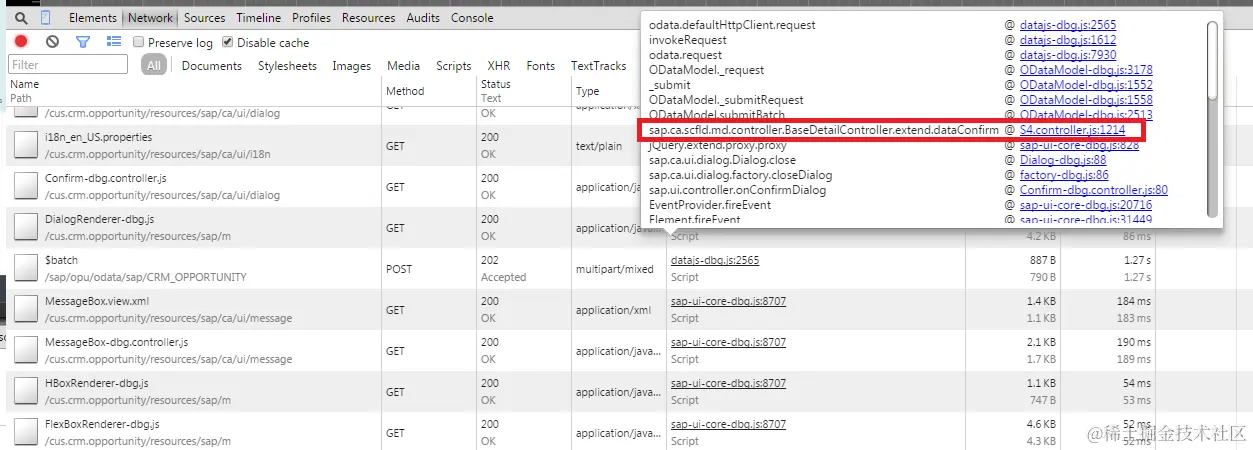This screenshot has height=450, width=1253.
Task: Select the Network tab
Action: pyautogui.click(x=151, y=18)
